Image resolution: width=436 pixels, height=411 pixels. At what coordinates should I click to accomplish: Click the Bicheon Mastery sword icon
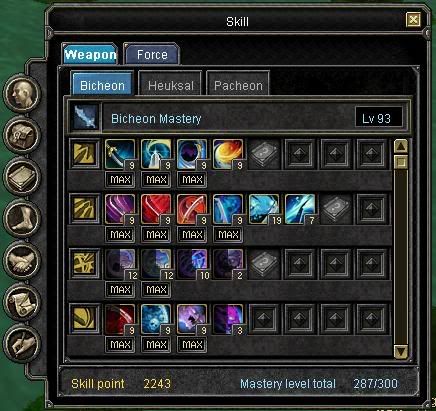tap(86, 117)
